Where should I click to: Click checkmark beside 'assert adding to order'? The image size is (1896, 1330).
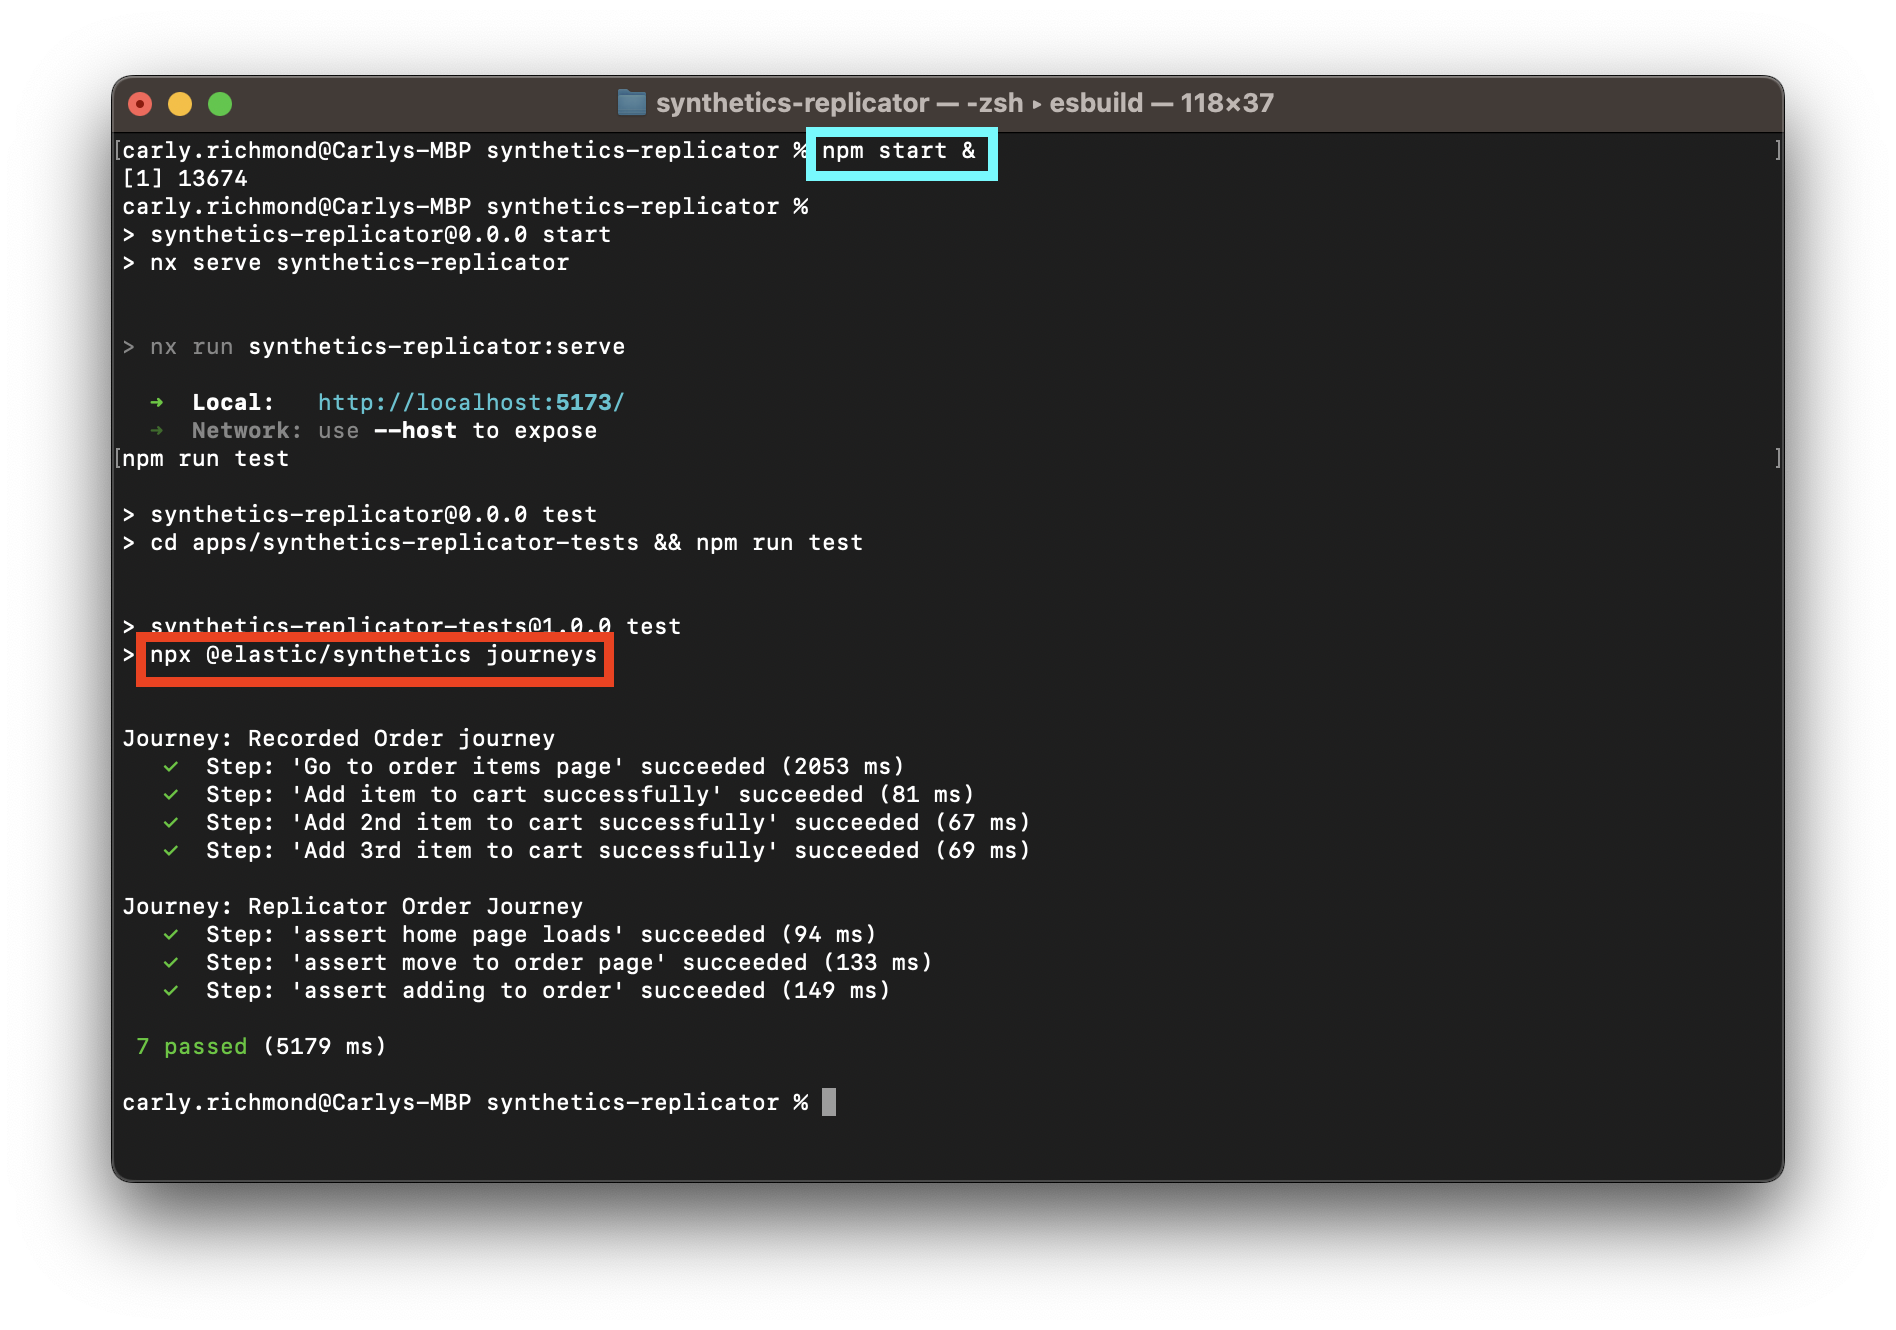pos(171,991)
